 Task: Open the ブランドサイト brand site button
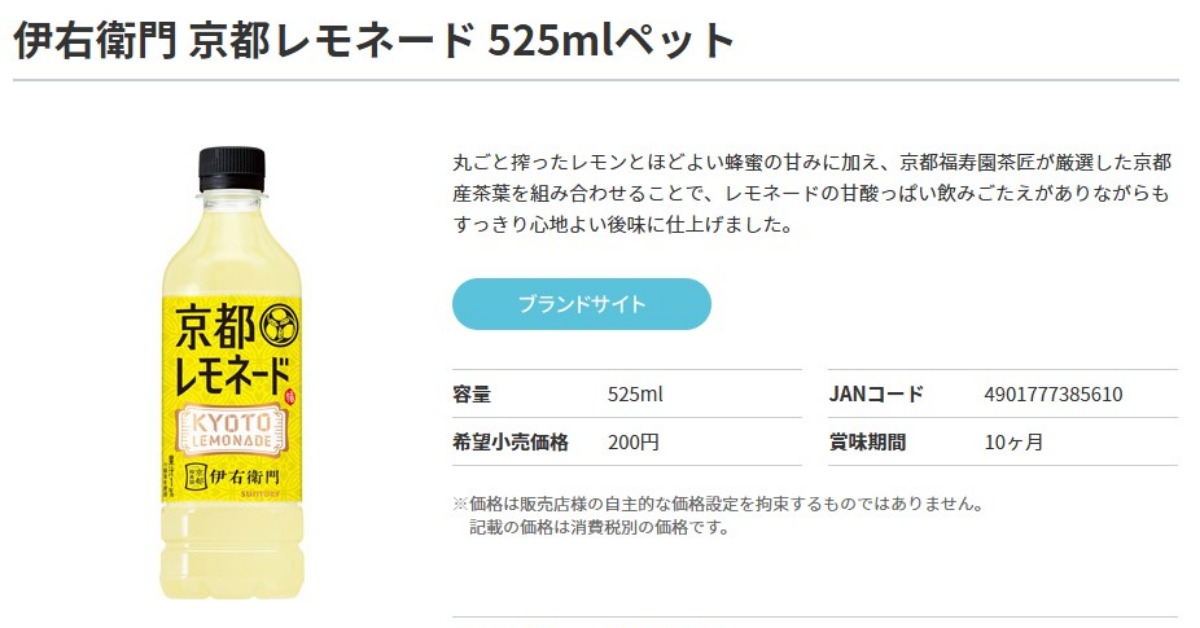coord(581,304)
